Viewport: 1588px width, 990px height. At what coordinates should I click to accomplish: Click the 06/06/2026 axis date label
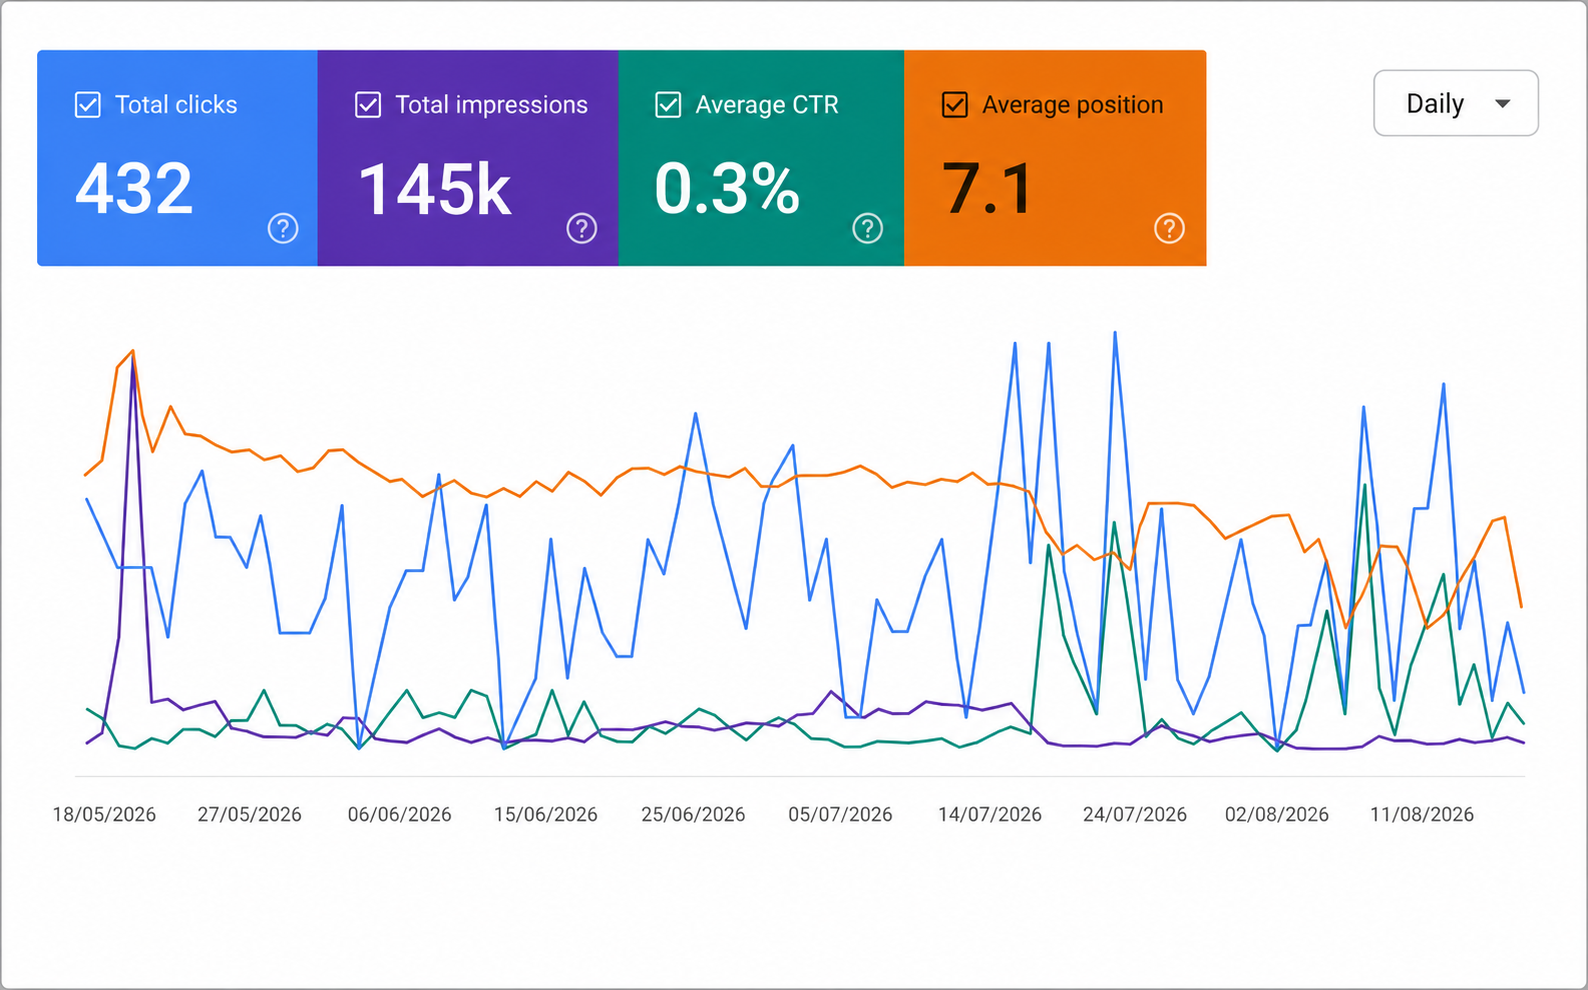coord(399,814)
